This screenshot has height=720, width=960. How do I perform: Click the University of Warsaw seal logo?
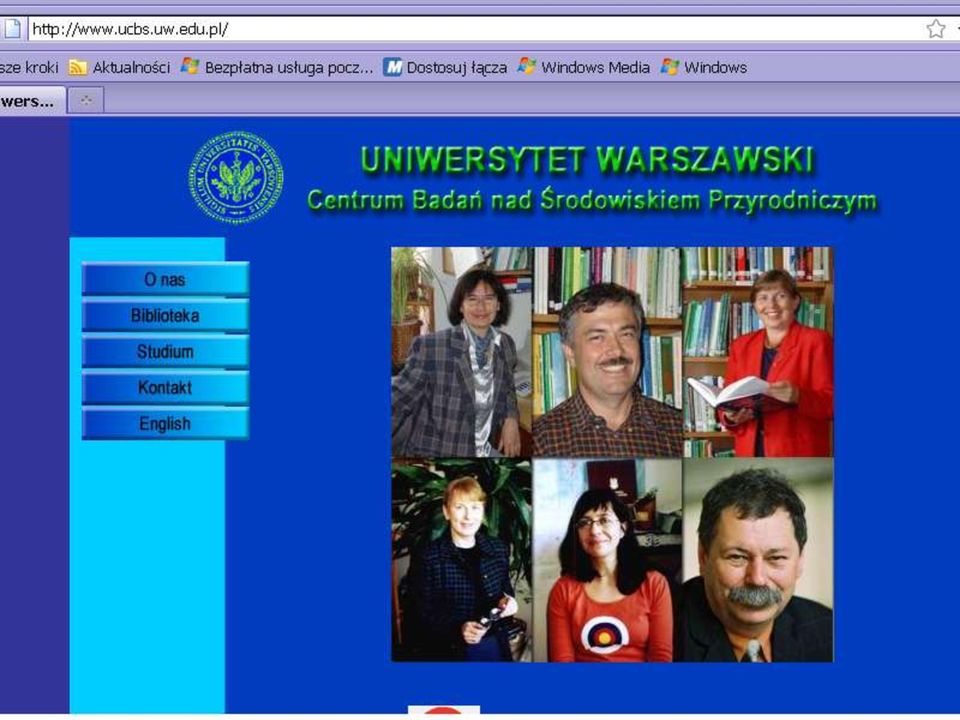236,177
